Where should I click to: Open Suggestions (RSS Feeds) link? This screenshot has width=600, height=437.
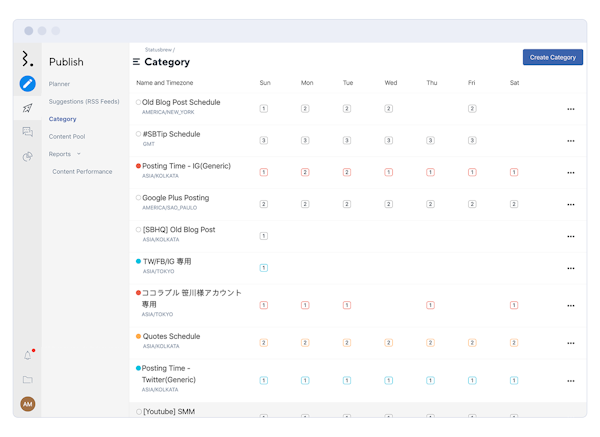click(84, 101)
